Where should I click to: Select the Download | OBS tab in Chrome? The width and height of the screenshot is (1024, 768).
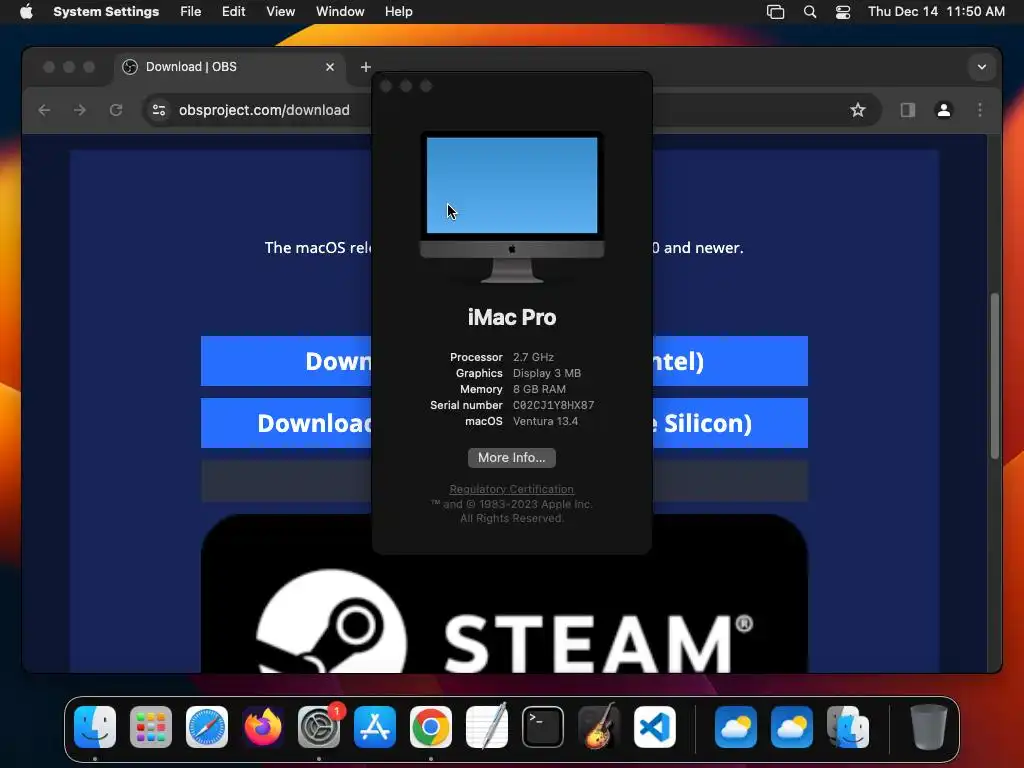coord(229,67)
